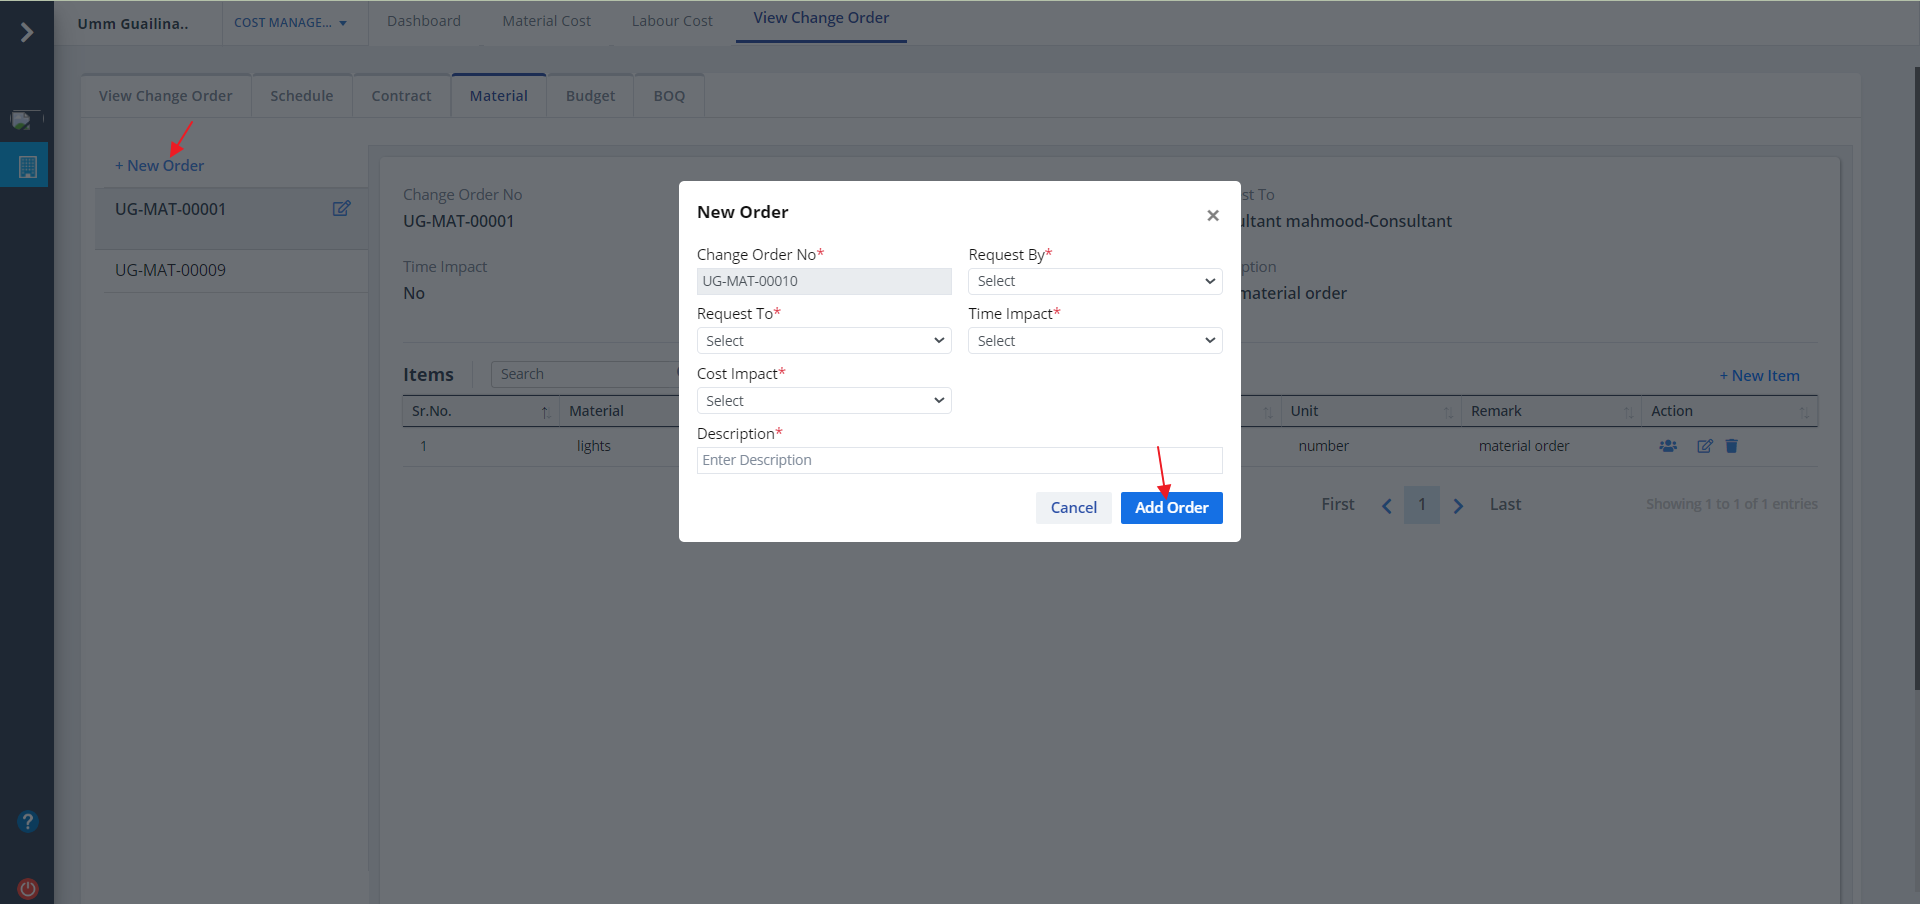Click the Enter Description input field
The image size is (1920, 904).
click(959, 460)
